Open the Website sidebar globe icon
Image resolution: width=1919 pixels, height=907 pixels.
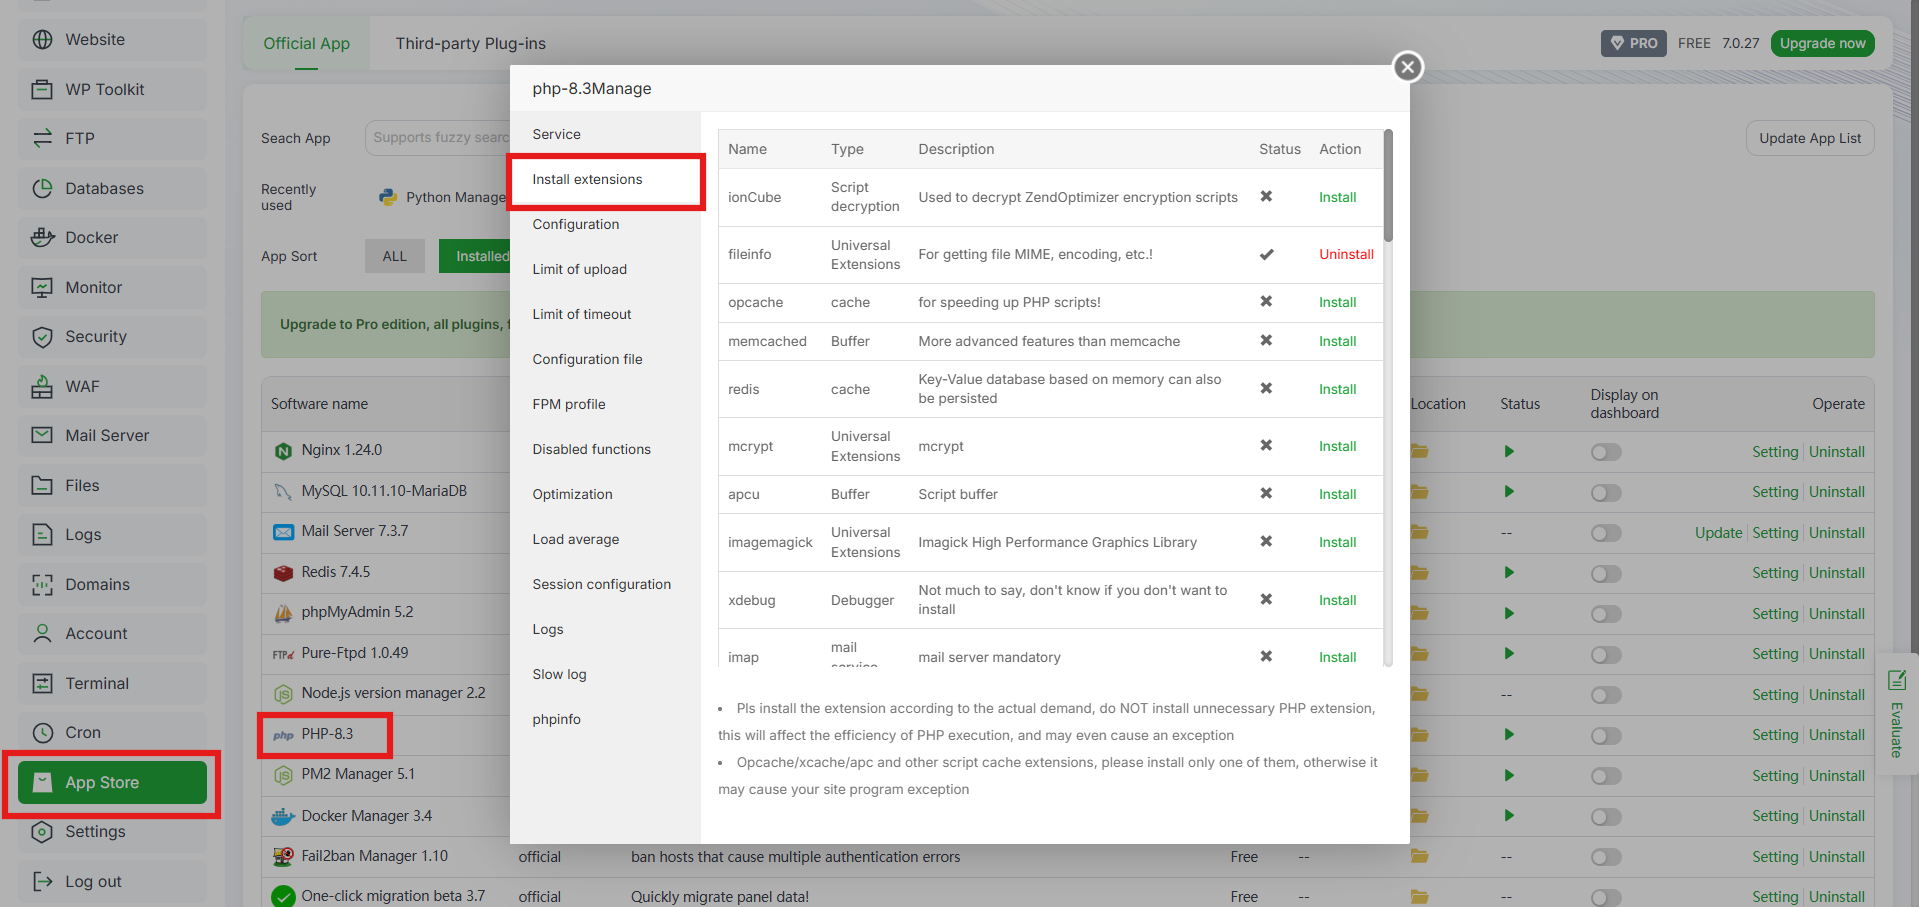42,40
